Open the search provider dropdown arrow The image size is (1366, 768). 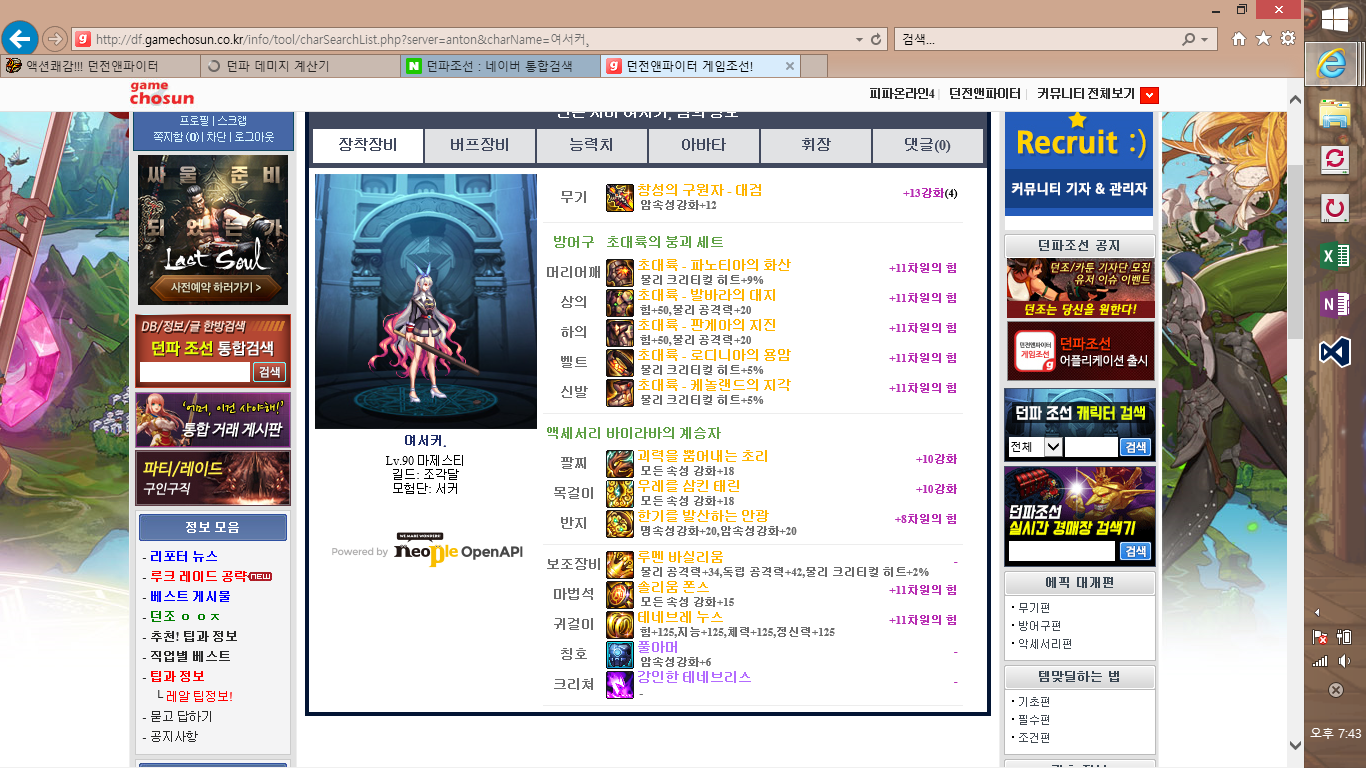[x=1204, y=39]
